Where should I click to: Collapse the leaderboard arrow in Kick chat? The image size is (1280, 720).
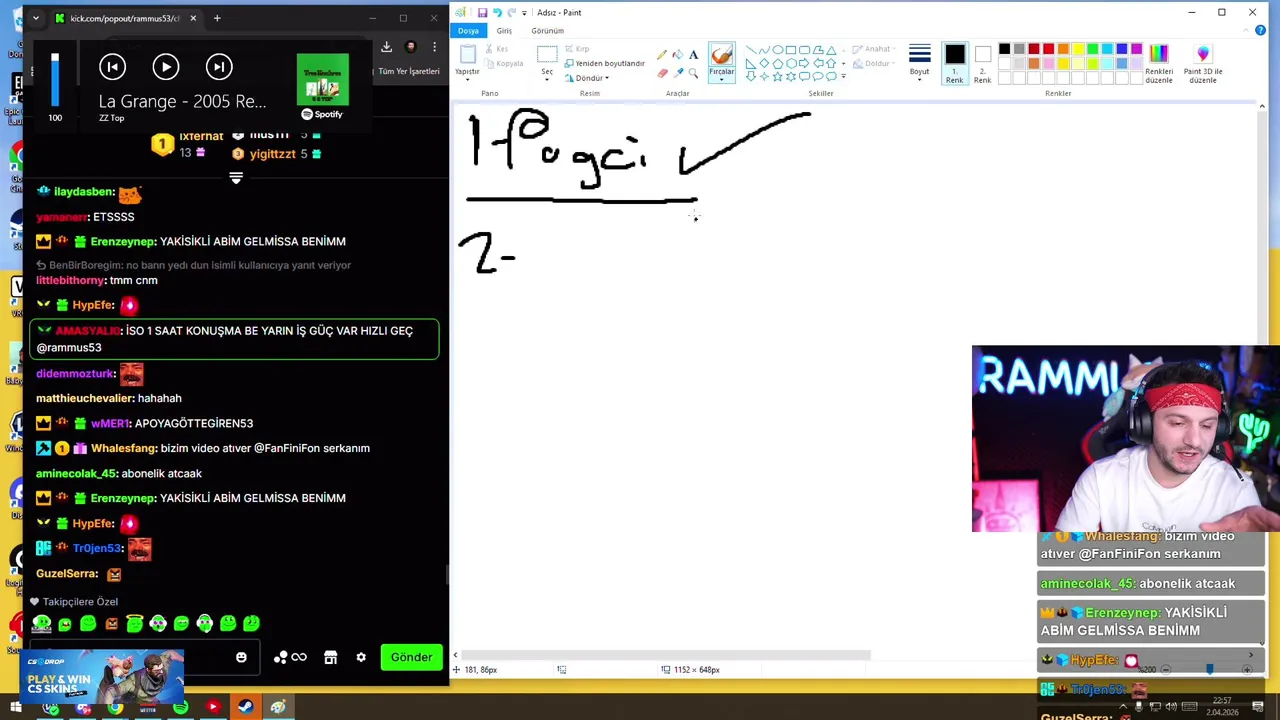click(x=236, y=178)
